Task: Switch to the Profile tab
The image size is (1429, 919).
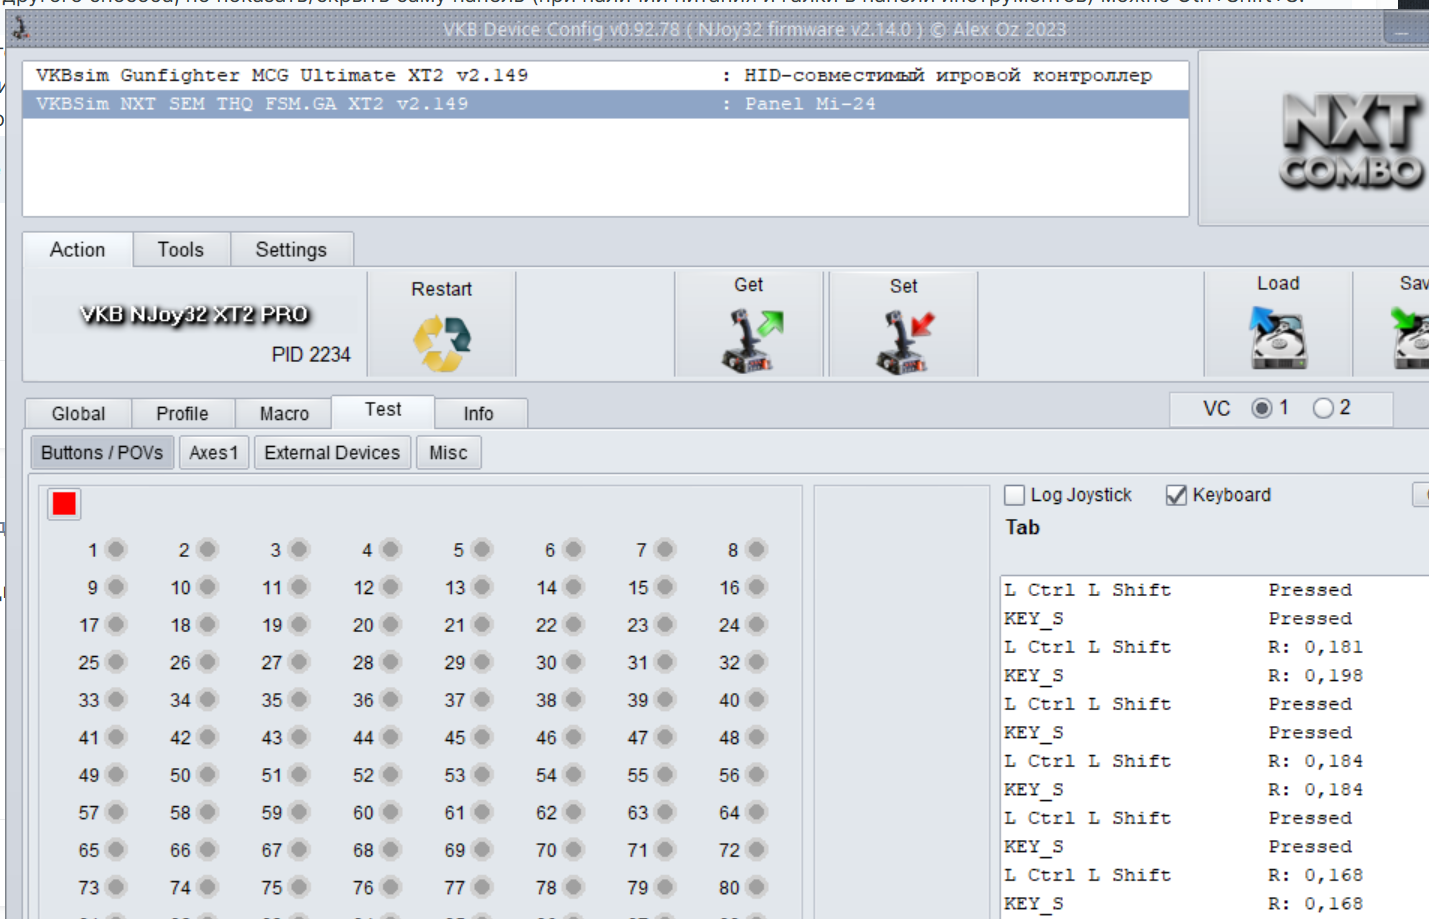Action: 182,413
